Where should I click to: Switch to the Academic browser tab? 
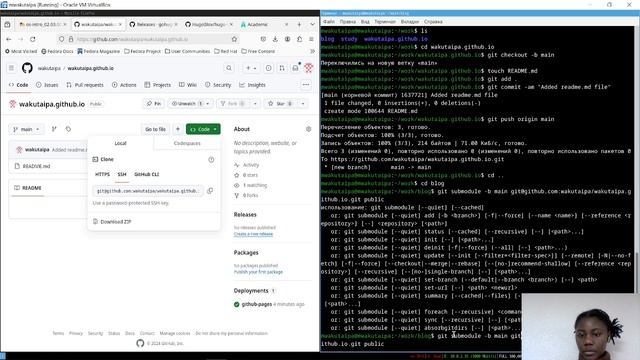(264, 24)
